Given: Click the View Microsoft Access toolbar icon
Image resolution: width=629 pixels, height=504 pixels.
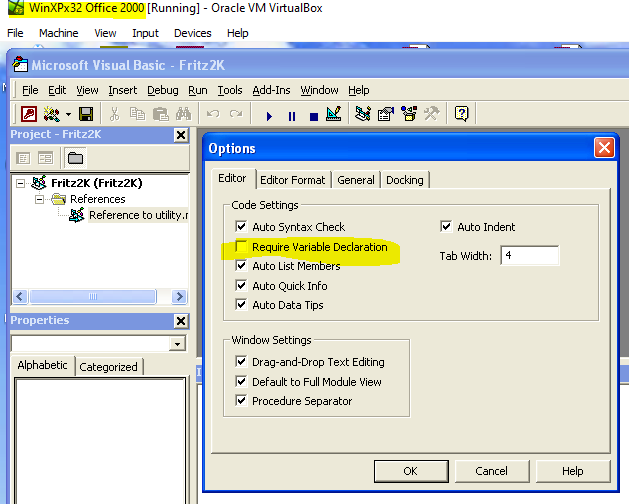Looking at the screenshot, I should 29,114.
